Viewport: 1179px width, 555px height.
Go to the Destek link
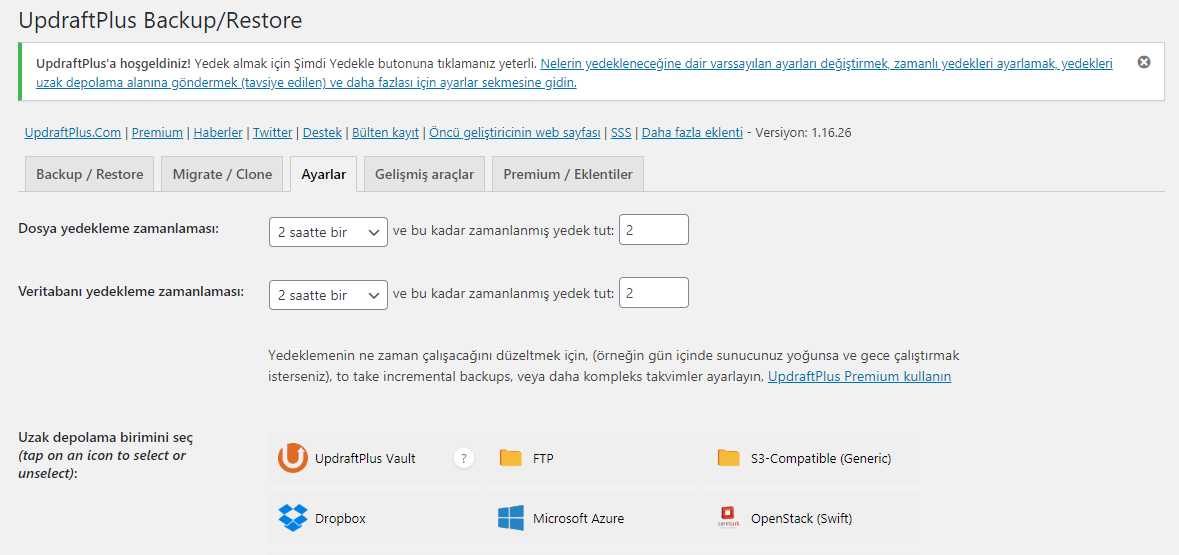[x=322, y=132]
